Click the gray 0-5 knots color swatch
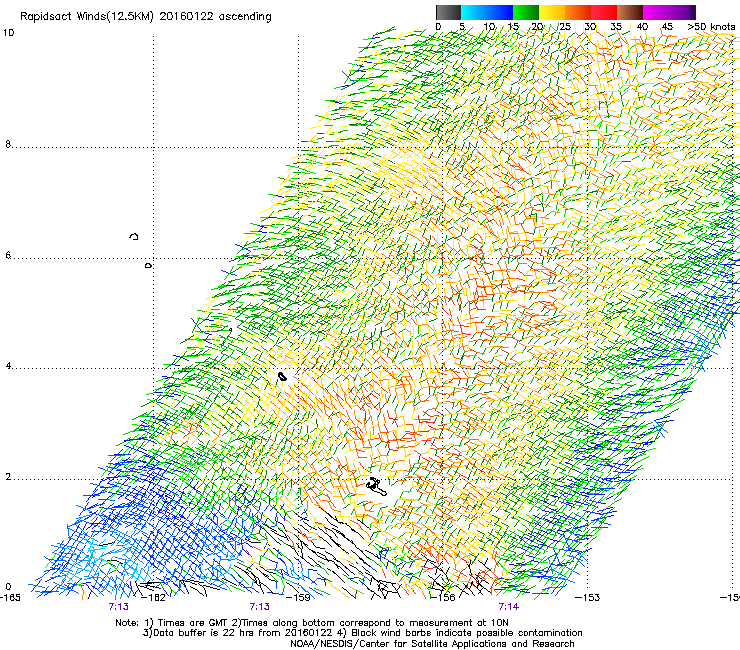The height and width of the screenshot is (650, 740). click(448, 12)
